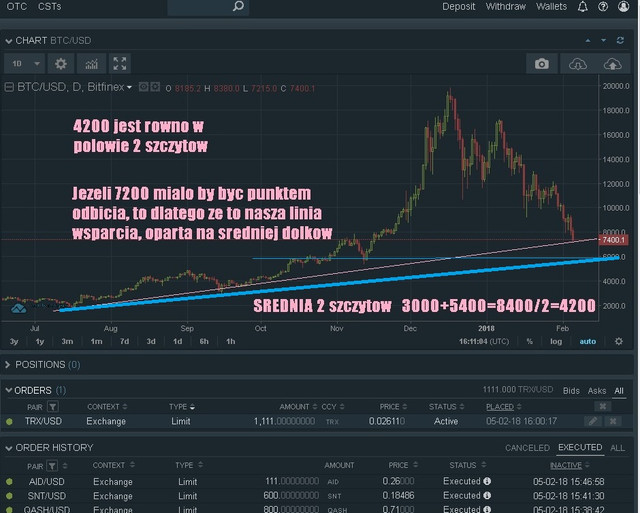Show info for SNT/USD executed status
Image resolution: width=640 pixels, height=513 pixels.
pyautogui.click(x=487, y=495)
